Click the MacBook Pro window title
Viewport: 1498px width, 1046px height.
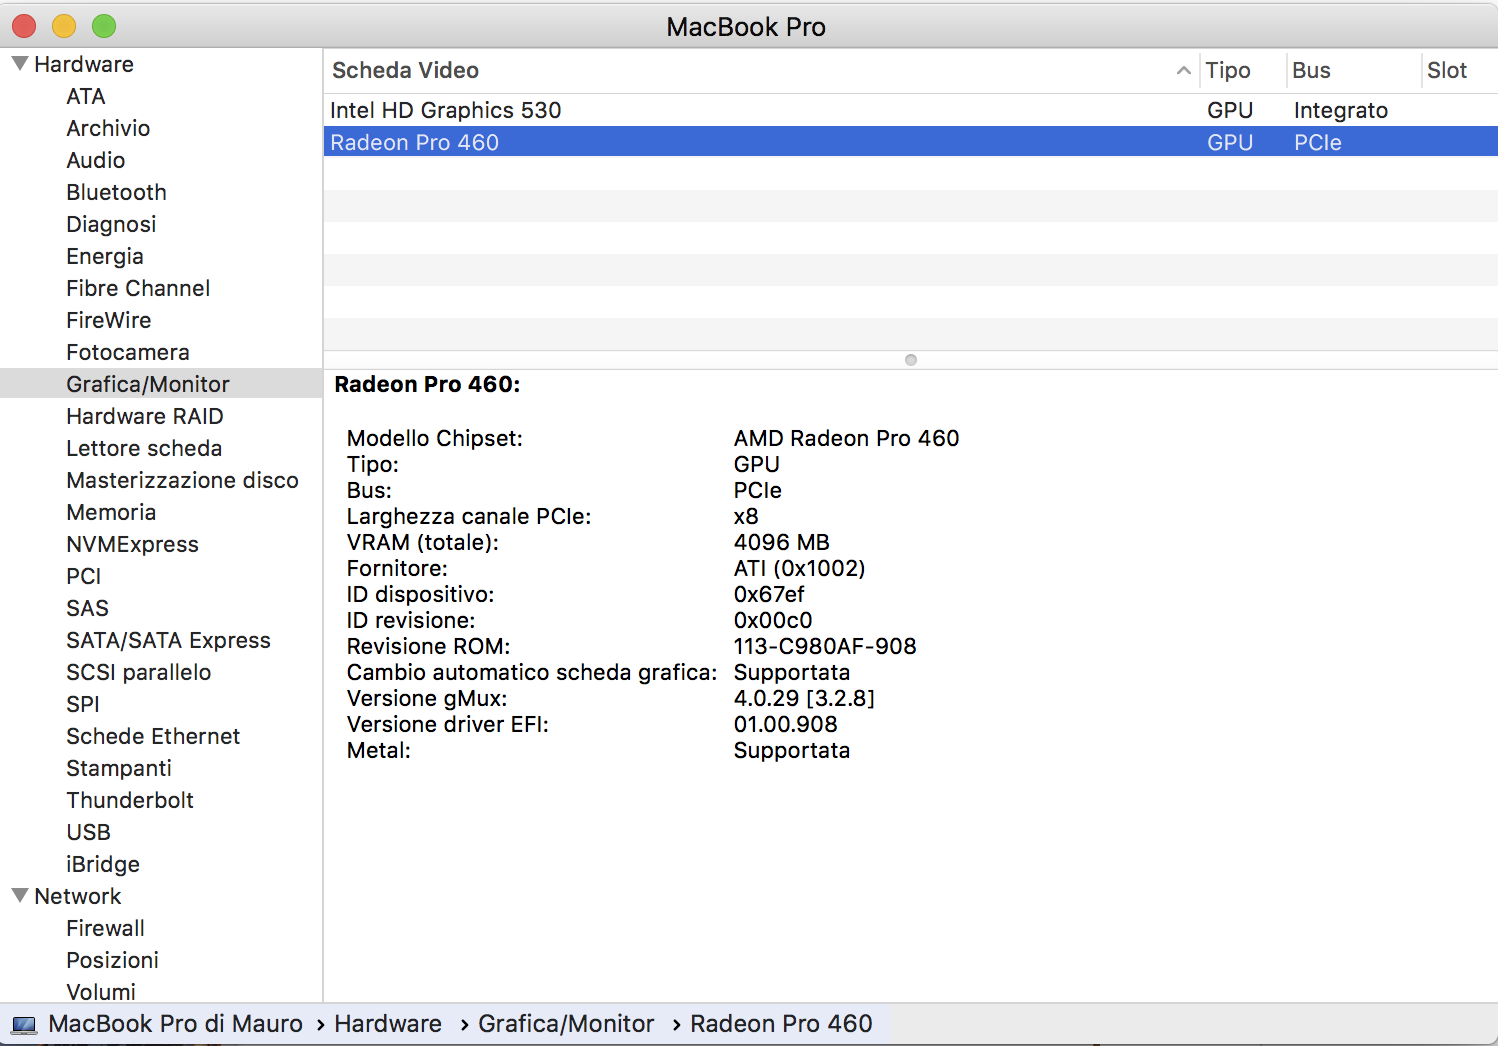[746, 27]
